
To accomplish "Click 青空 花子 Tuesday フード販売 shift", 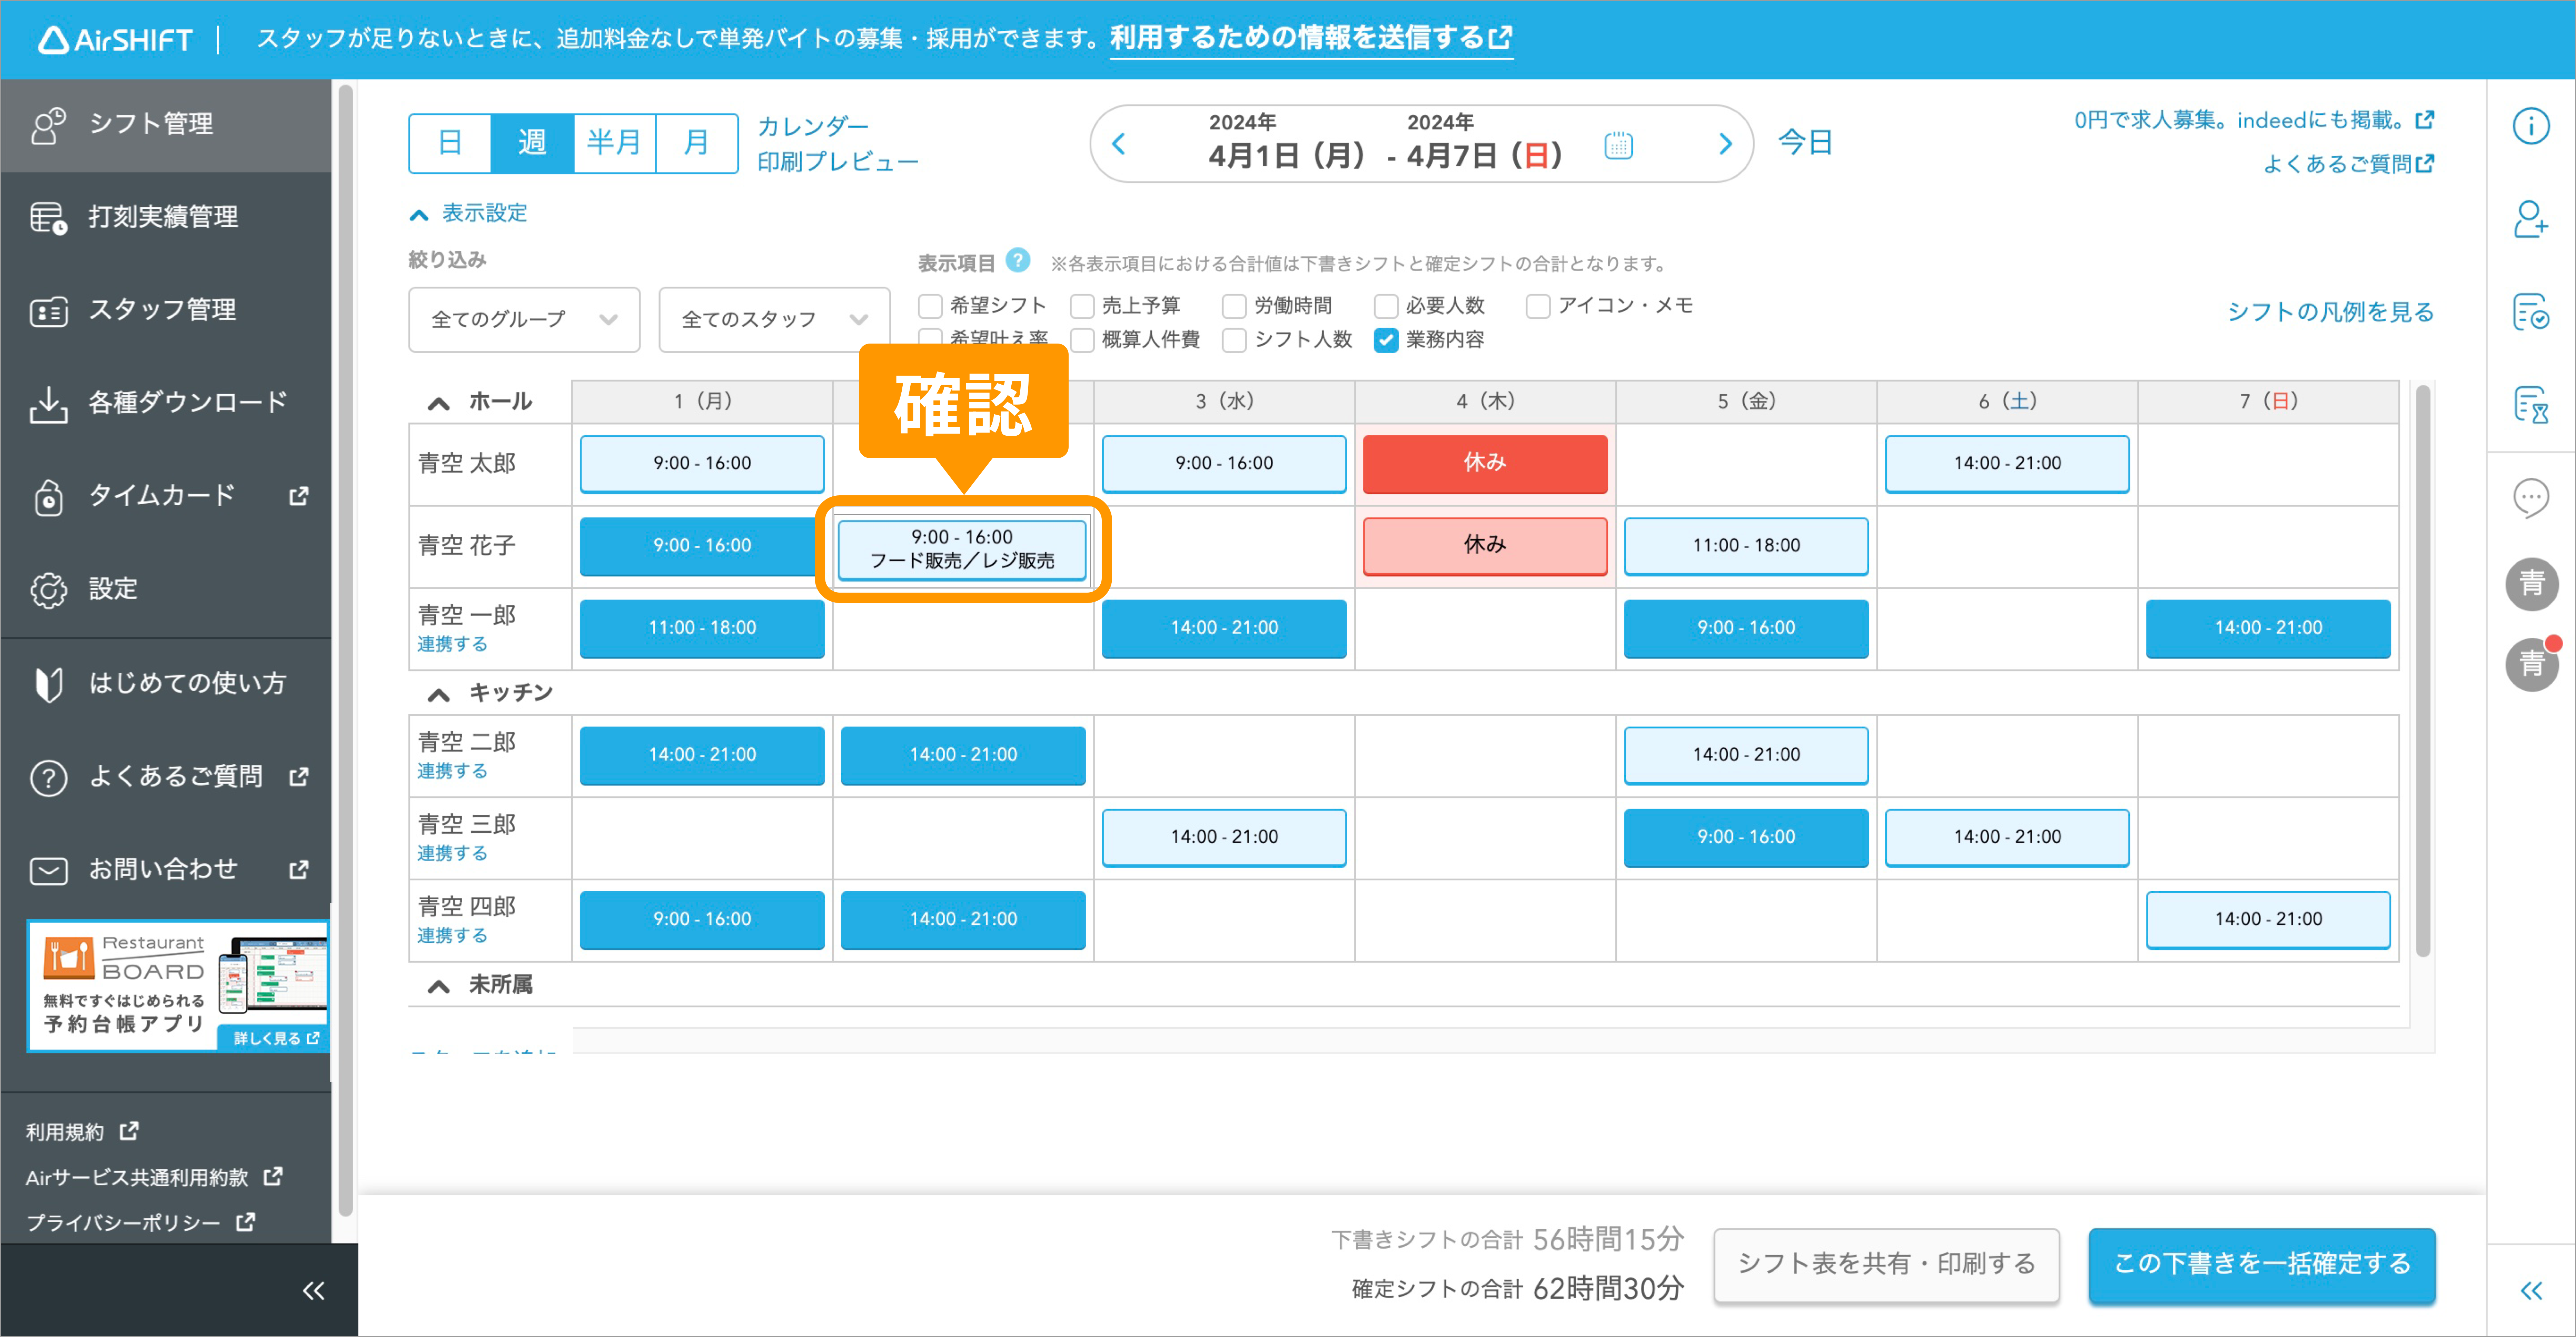I will (x=962, y=549).
